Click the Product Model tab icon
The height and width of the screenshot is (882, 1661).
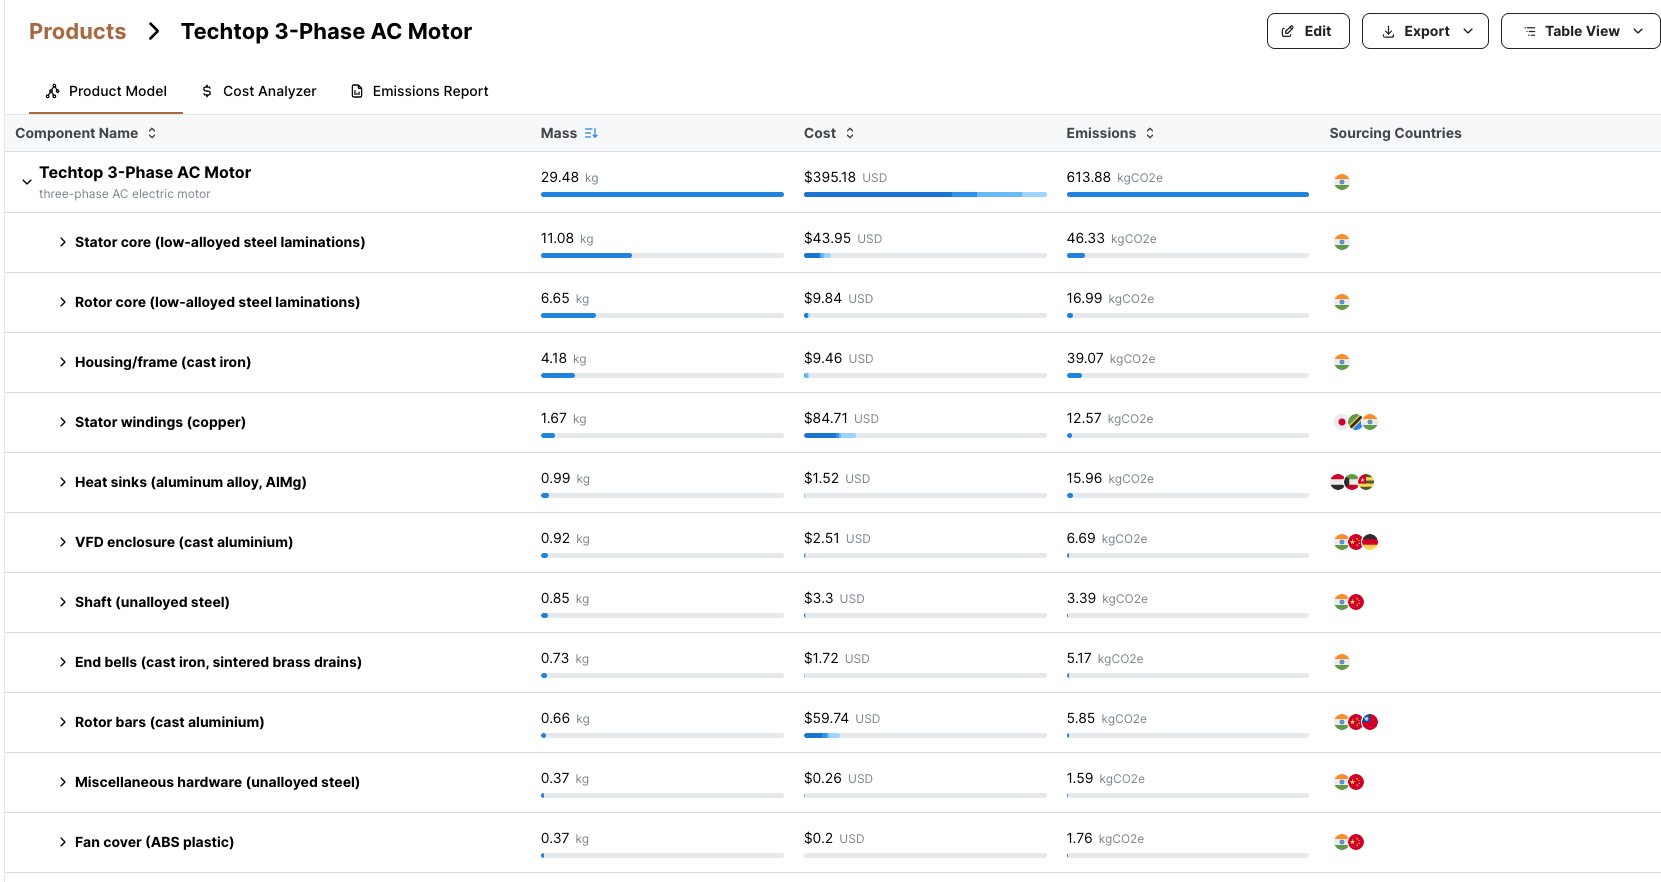[53, 91]
